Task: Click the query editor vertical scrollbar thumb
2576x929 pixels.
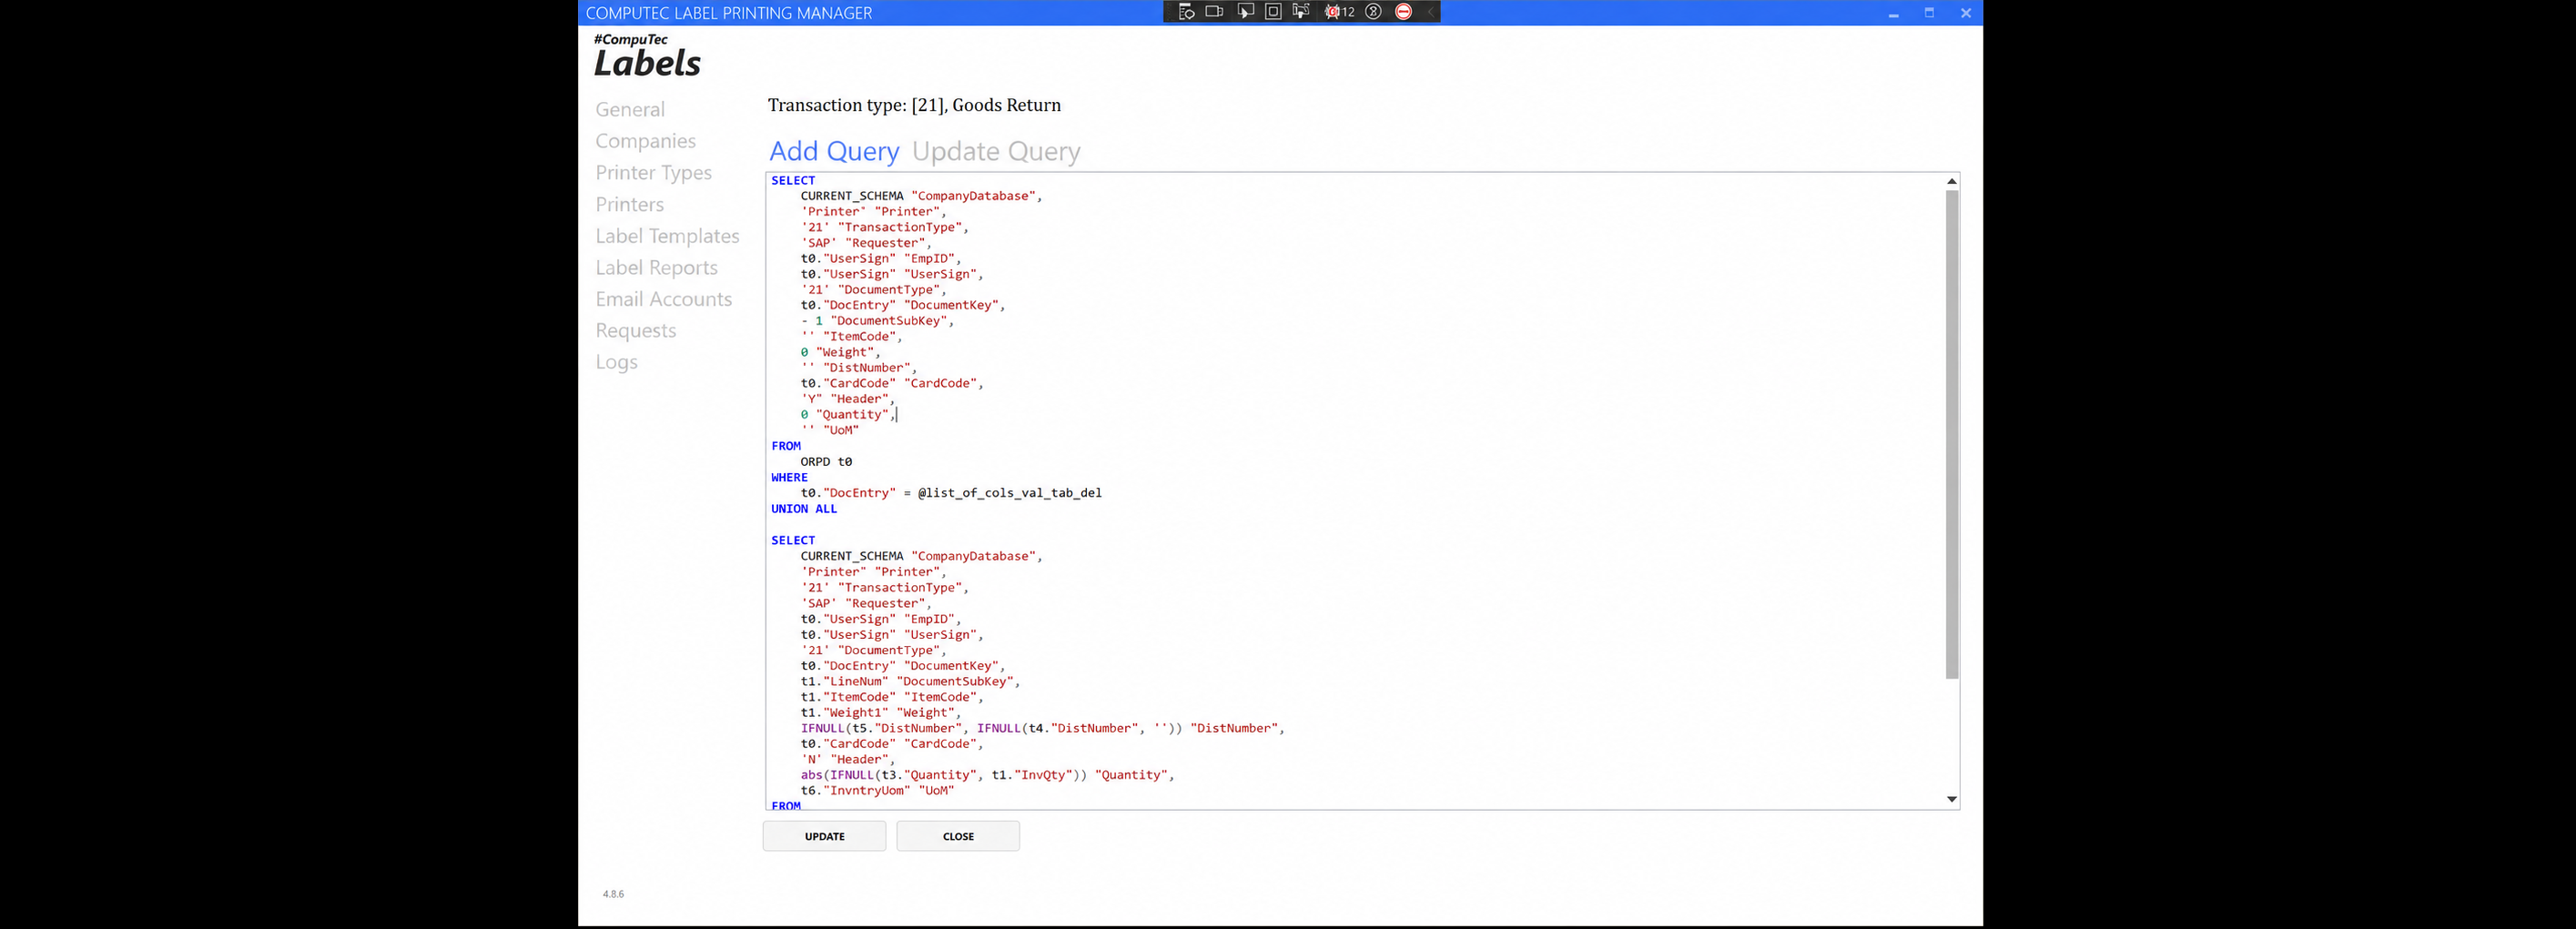Action: (1951, 435)
